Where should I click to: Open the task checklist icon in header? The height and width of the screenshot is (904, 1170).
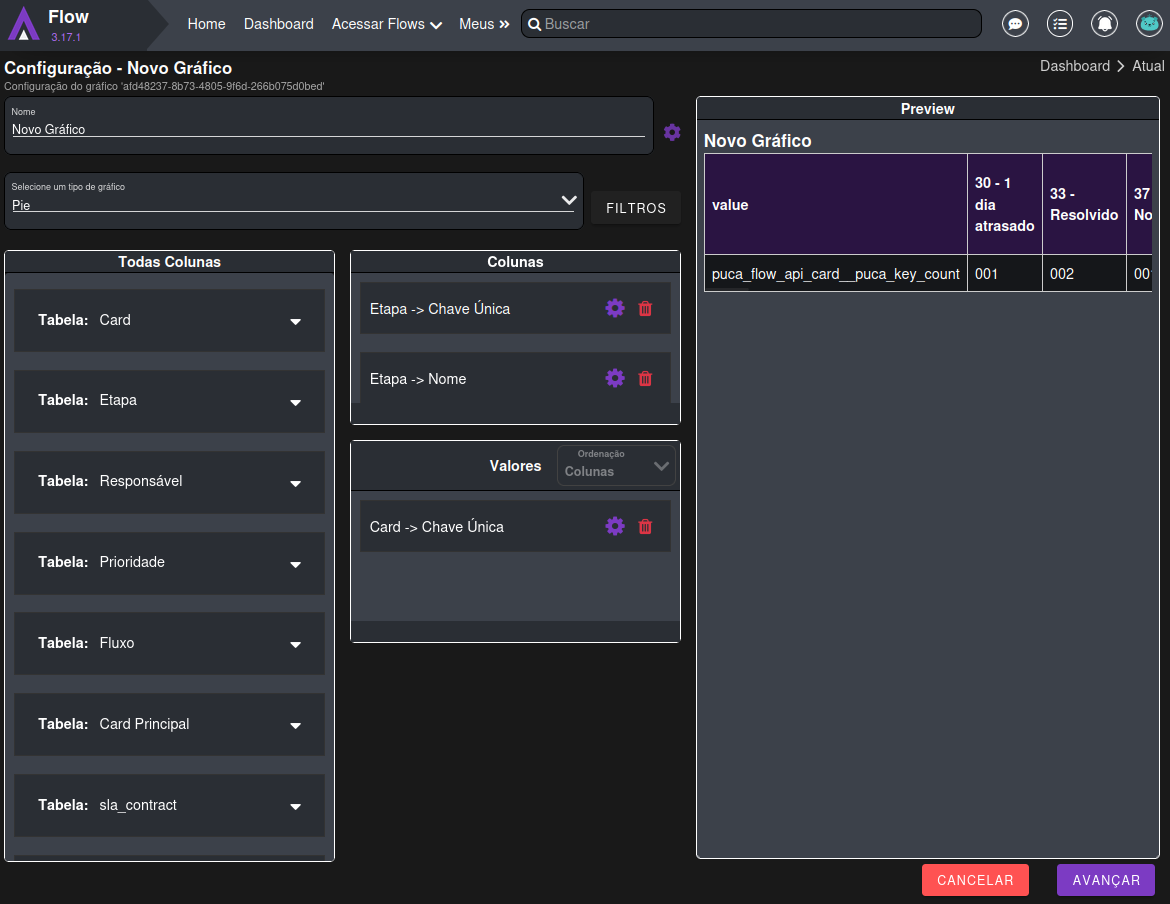(1060, 24)
